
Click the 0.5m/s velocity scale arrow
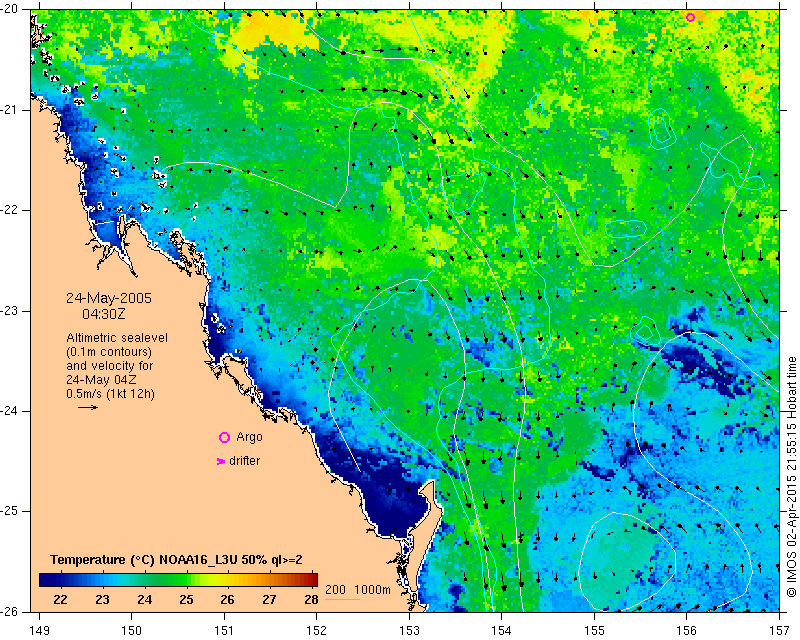[x=88, y=407]
